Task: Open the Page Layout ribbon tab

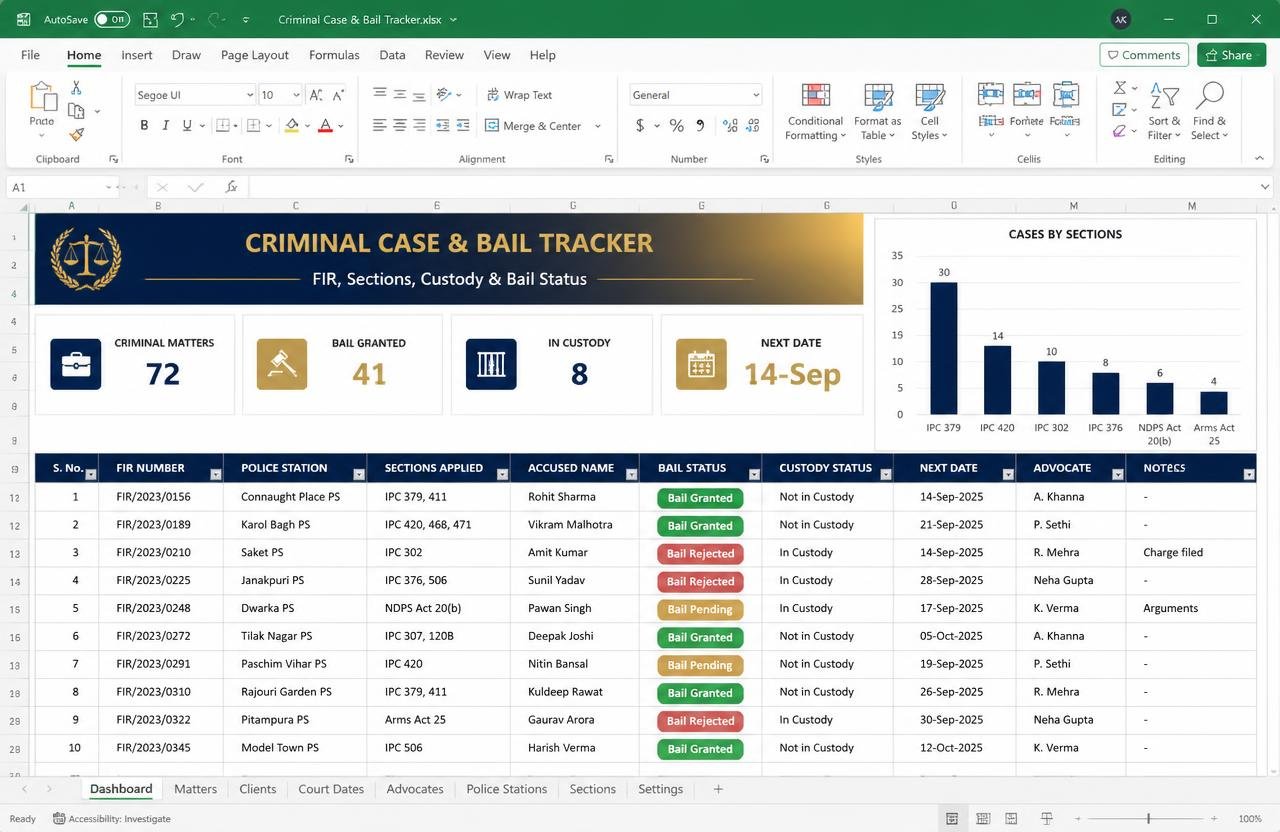Action: click(x=255, y=55)
